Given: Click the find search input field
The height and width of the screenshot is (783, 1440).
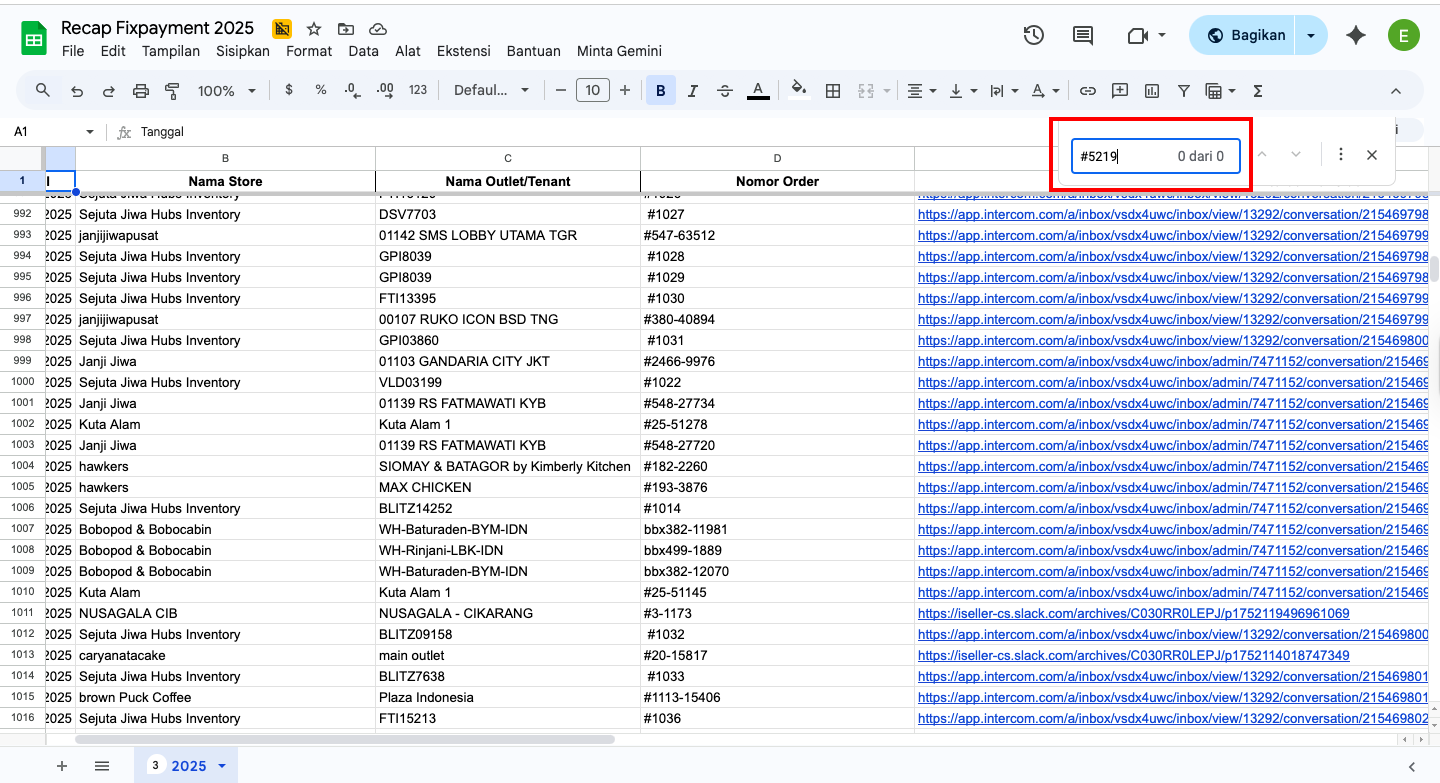Looking at the screenshot, I should (x=1125, y=156).
